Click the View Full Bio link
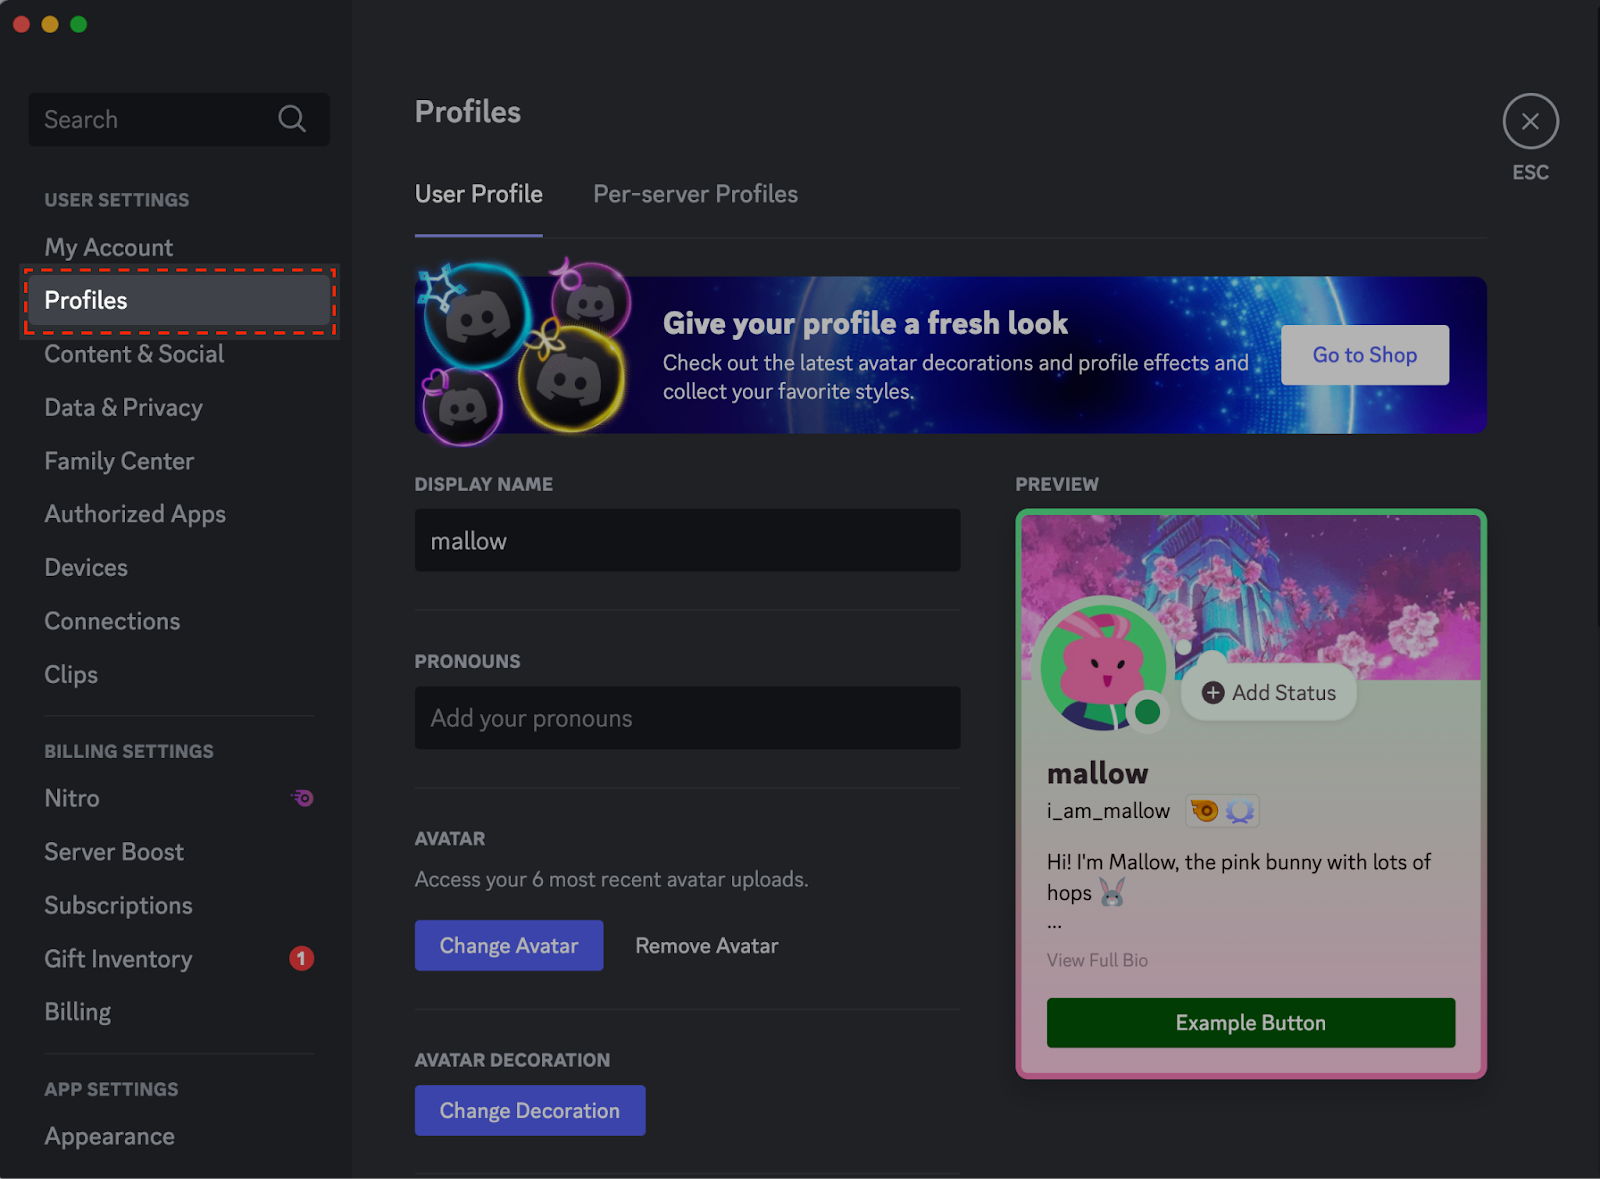The image size is (1600, 1179). tap(1097, 960)
